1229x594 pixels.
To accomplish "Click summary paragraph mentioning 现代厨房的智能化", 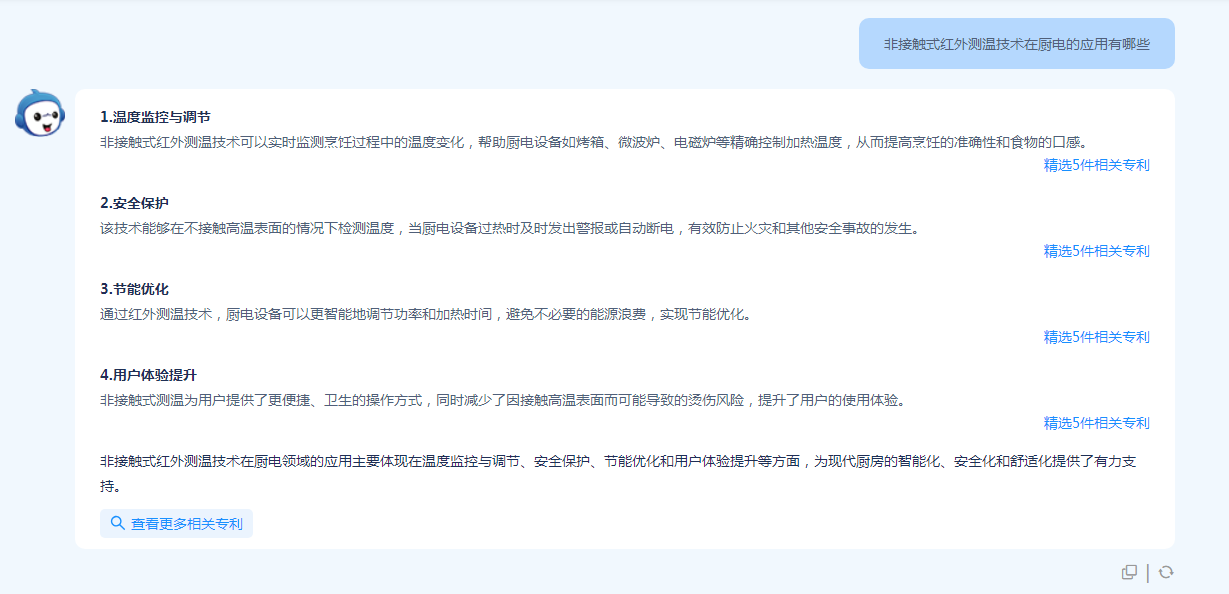I will point(618,474).
